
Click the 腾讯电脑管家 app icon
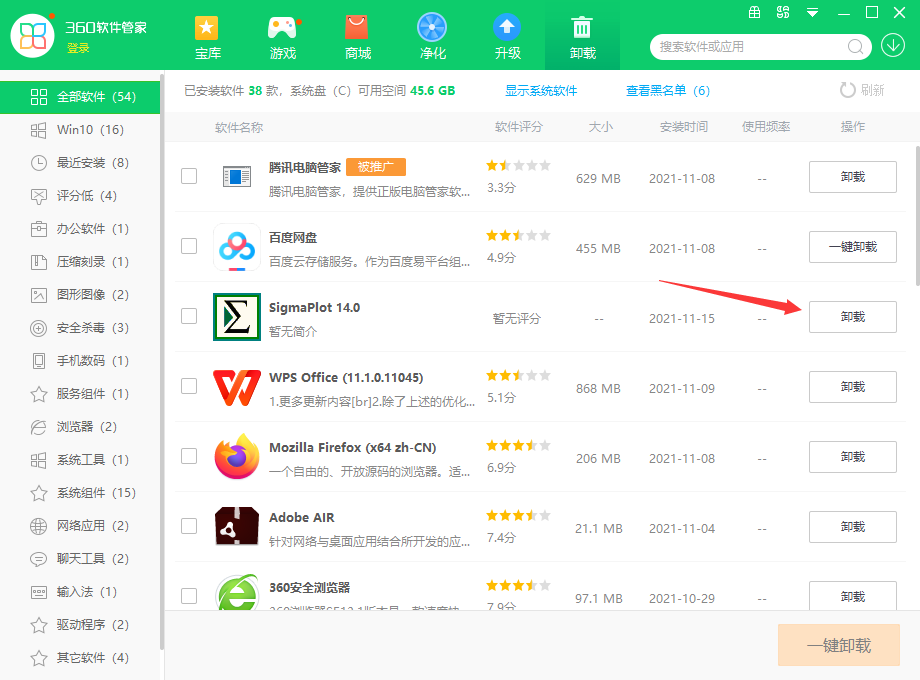pos(236,176)
